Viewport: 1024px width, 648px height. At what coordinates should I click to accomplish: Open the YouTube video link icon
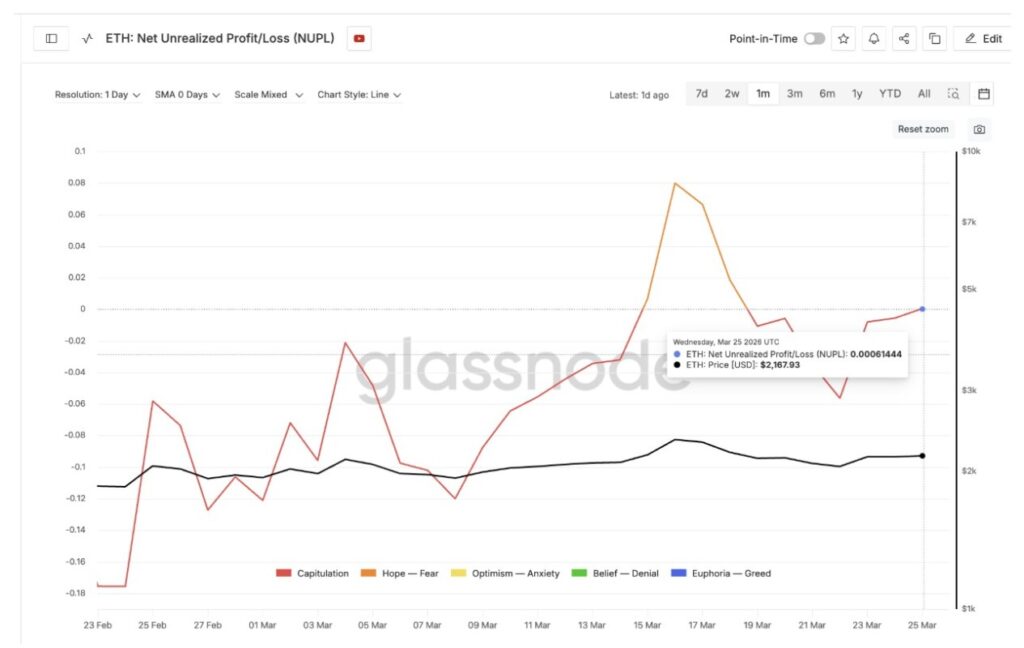pos(359,39)
